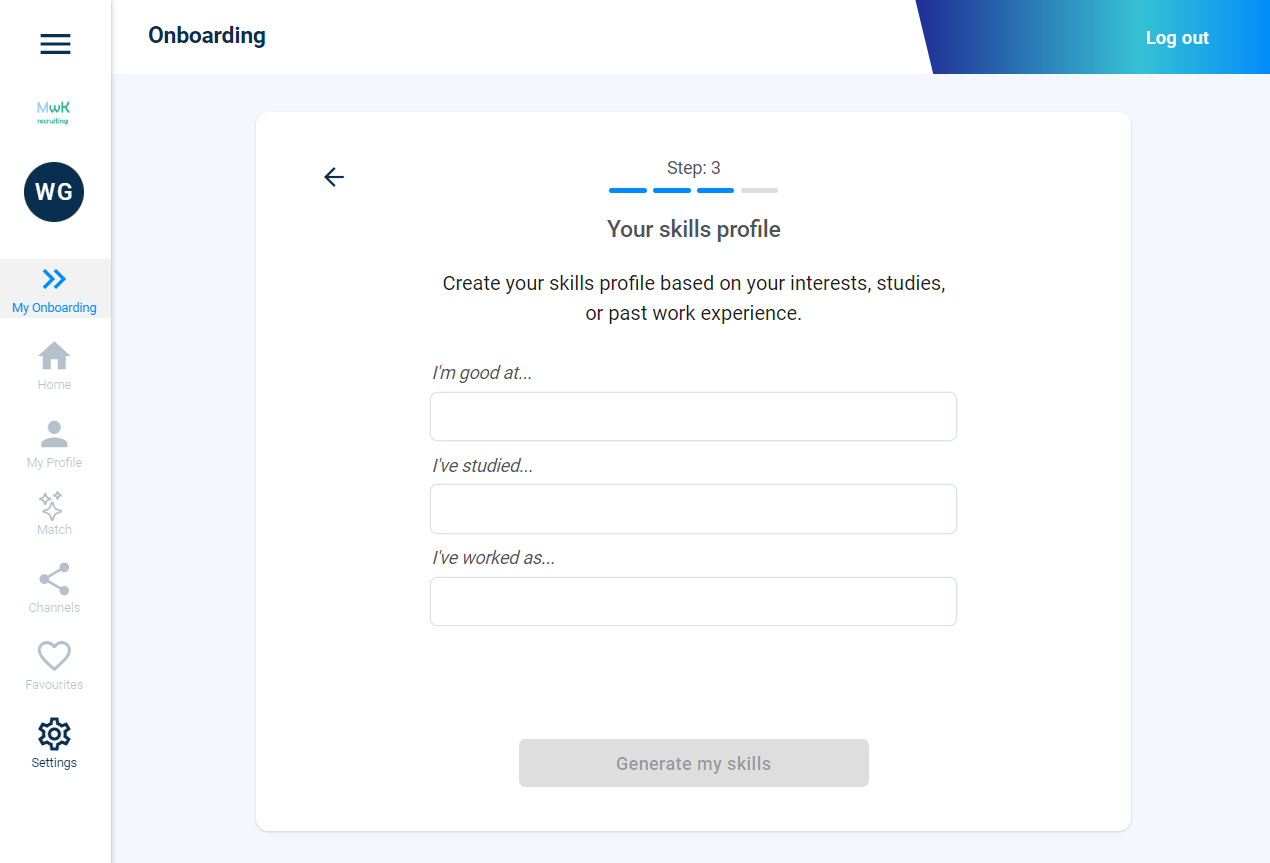Screen dimensions: 1270x863
Task: Focus the I'm good at field
Action: (693, 416)
